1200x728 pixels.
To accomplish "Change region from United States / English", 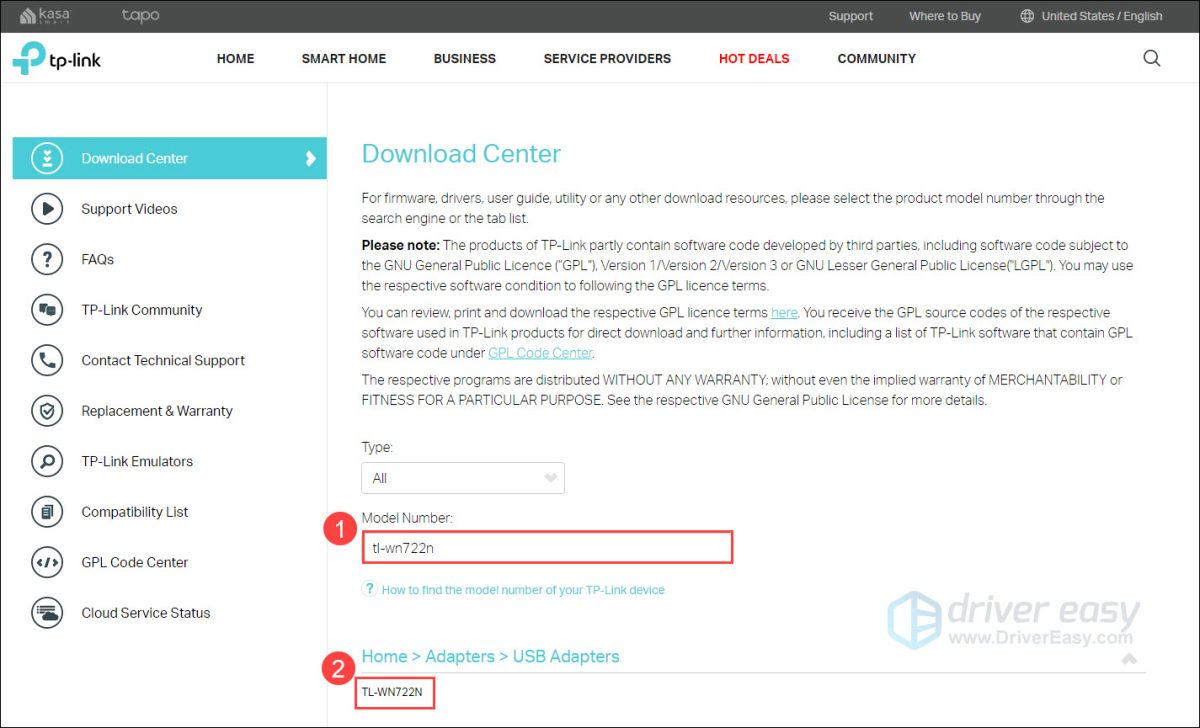I will [x=1102, y=16].
